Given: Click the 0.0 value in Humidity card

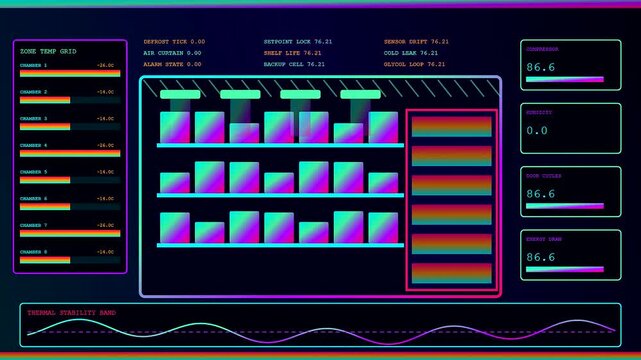Looking at the screenshot, I should pos(537,130).
